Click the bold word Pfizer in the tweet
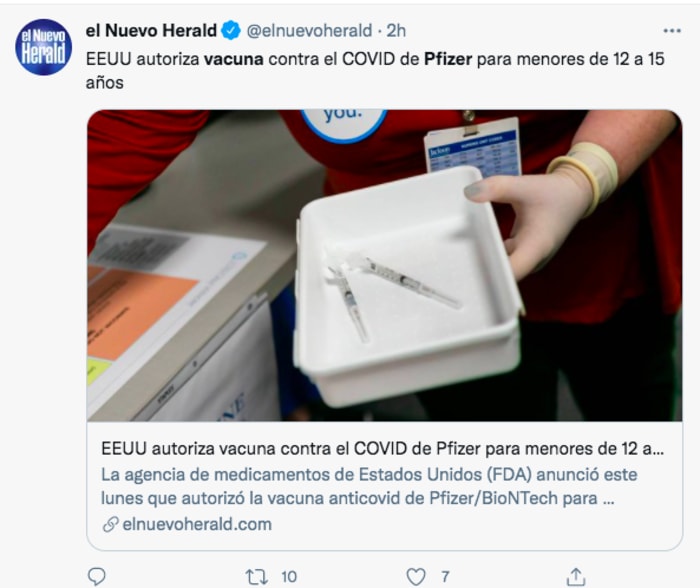Image resolution: width=700 pixels, height=588 pixels. point(448,59)
